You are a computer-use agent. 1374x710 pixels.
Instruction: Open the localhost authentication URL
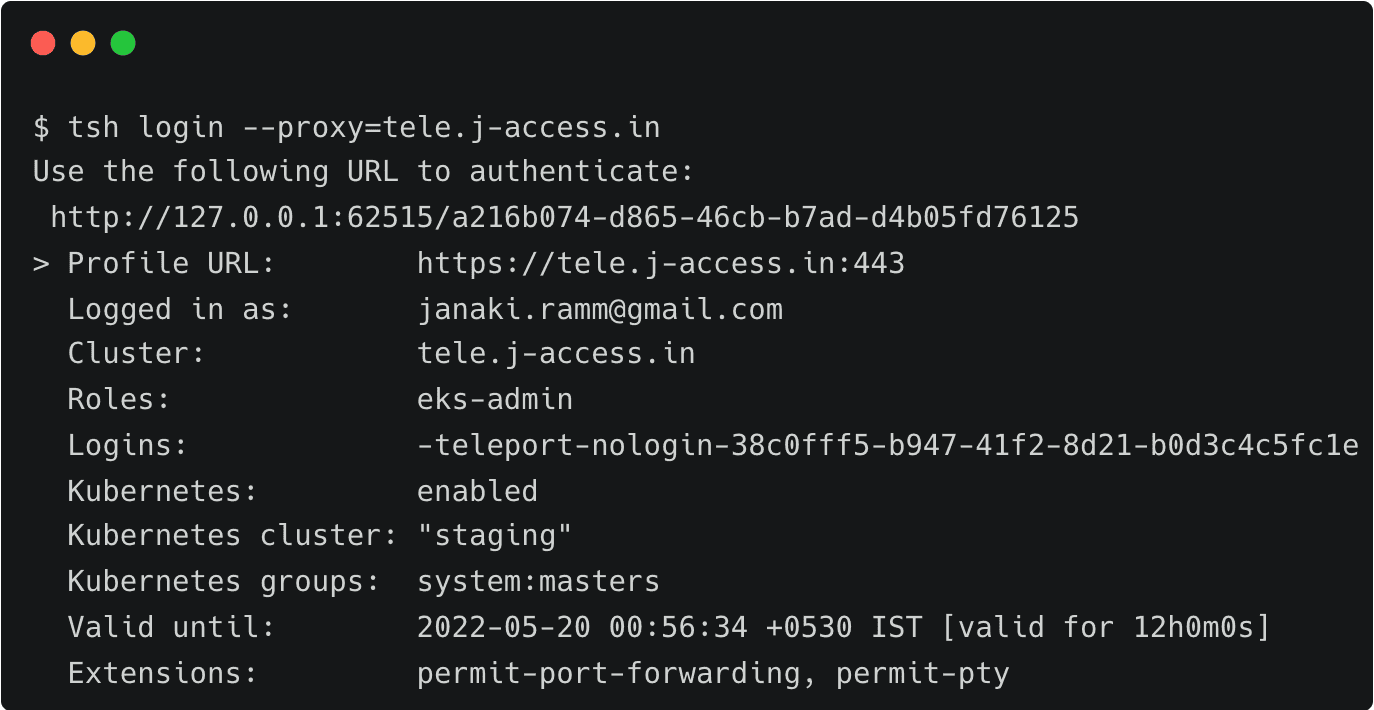(565, 217)
